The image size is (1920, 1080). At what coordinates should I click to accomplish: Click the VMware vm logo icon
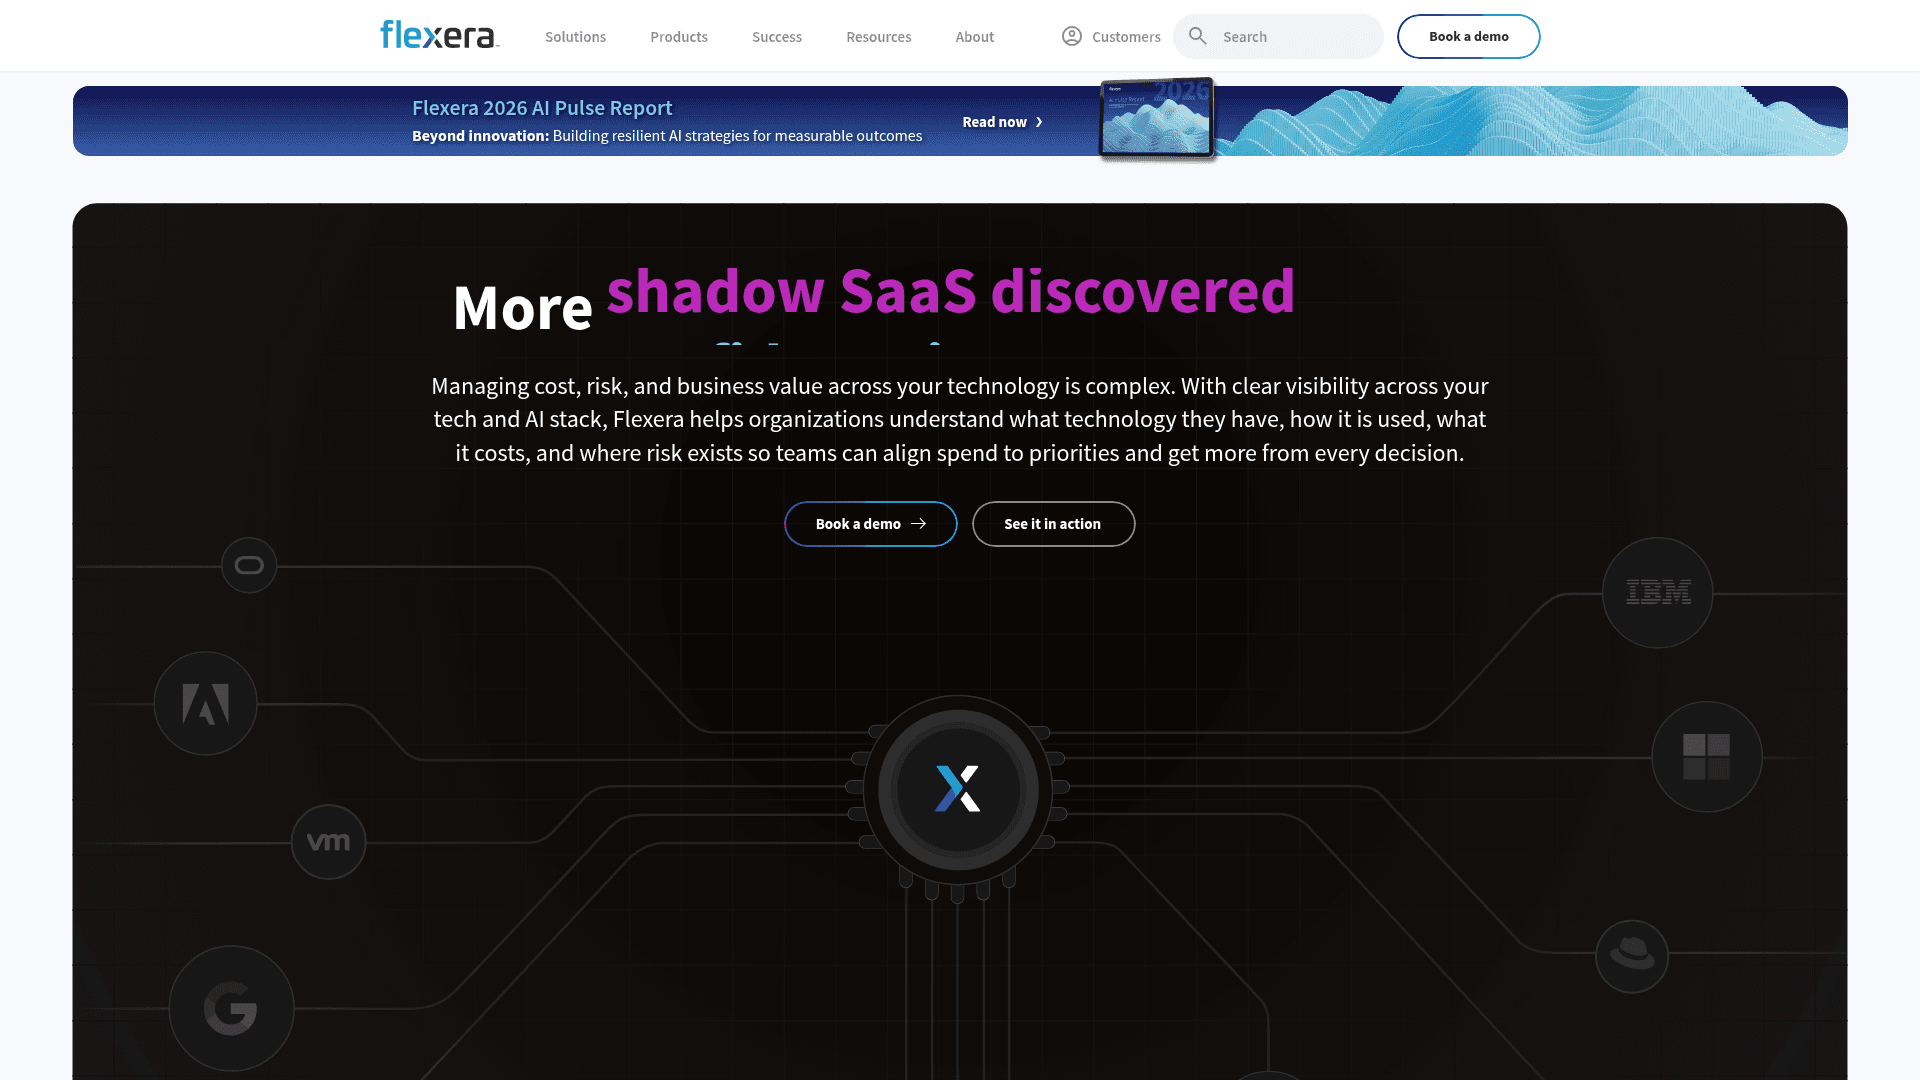(328, 842)
